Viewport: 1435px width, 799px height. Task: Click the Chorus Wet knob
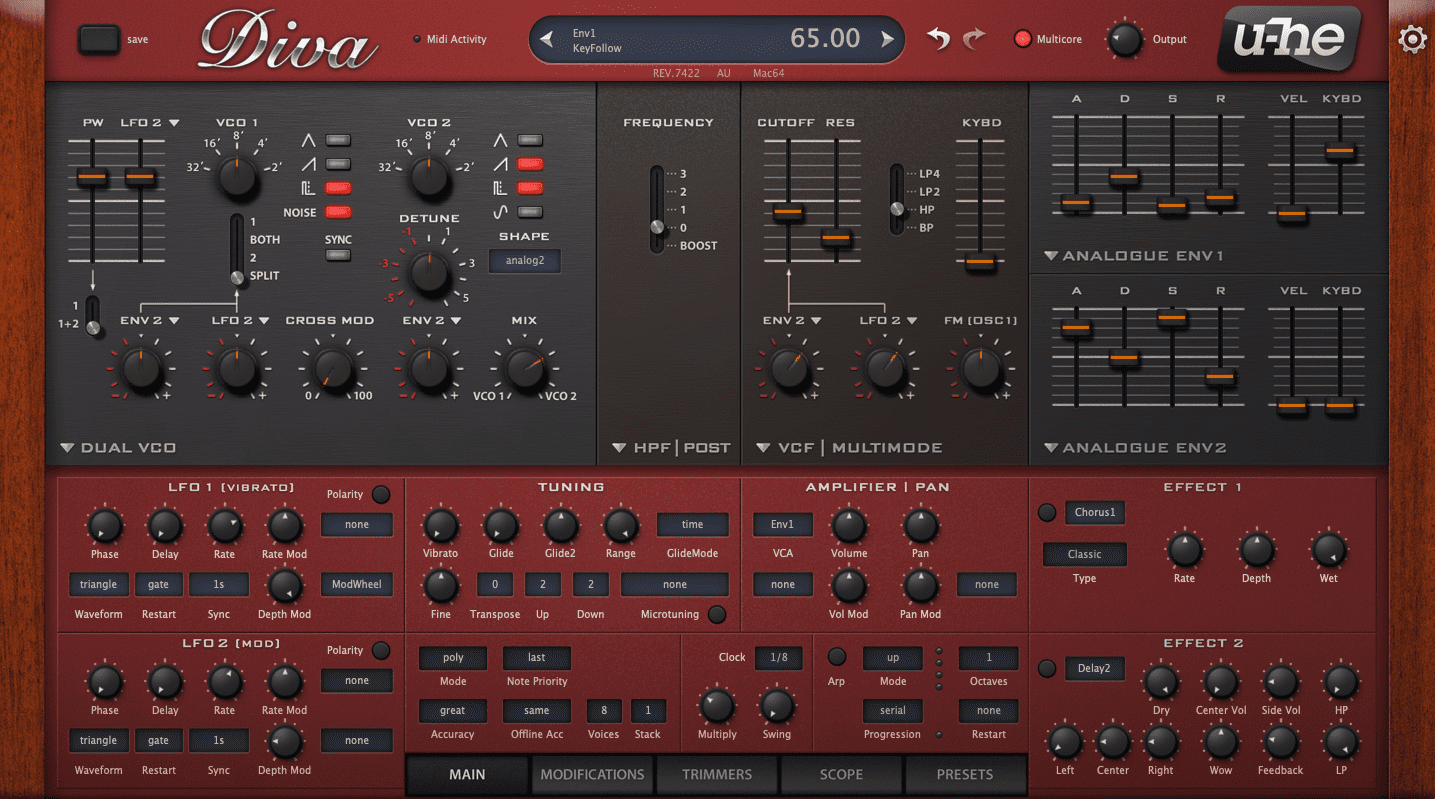click(x=1328, y=549)
